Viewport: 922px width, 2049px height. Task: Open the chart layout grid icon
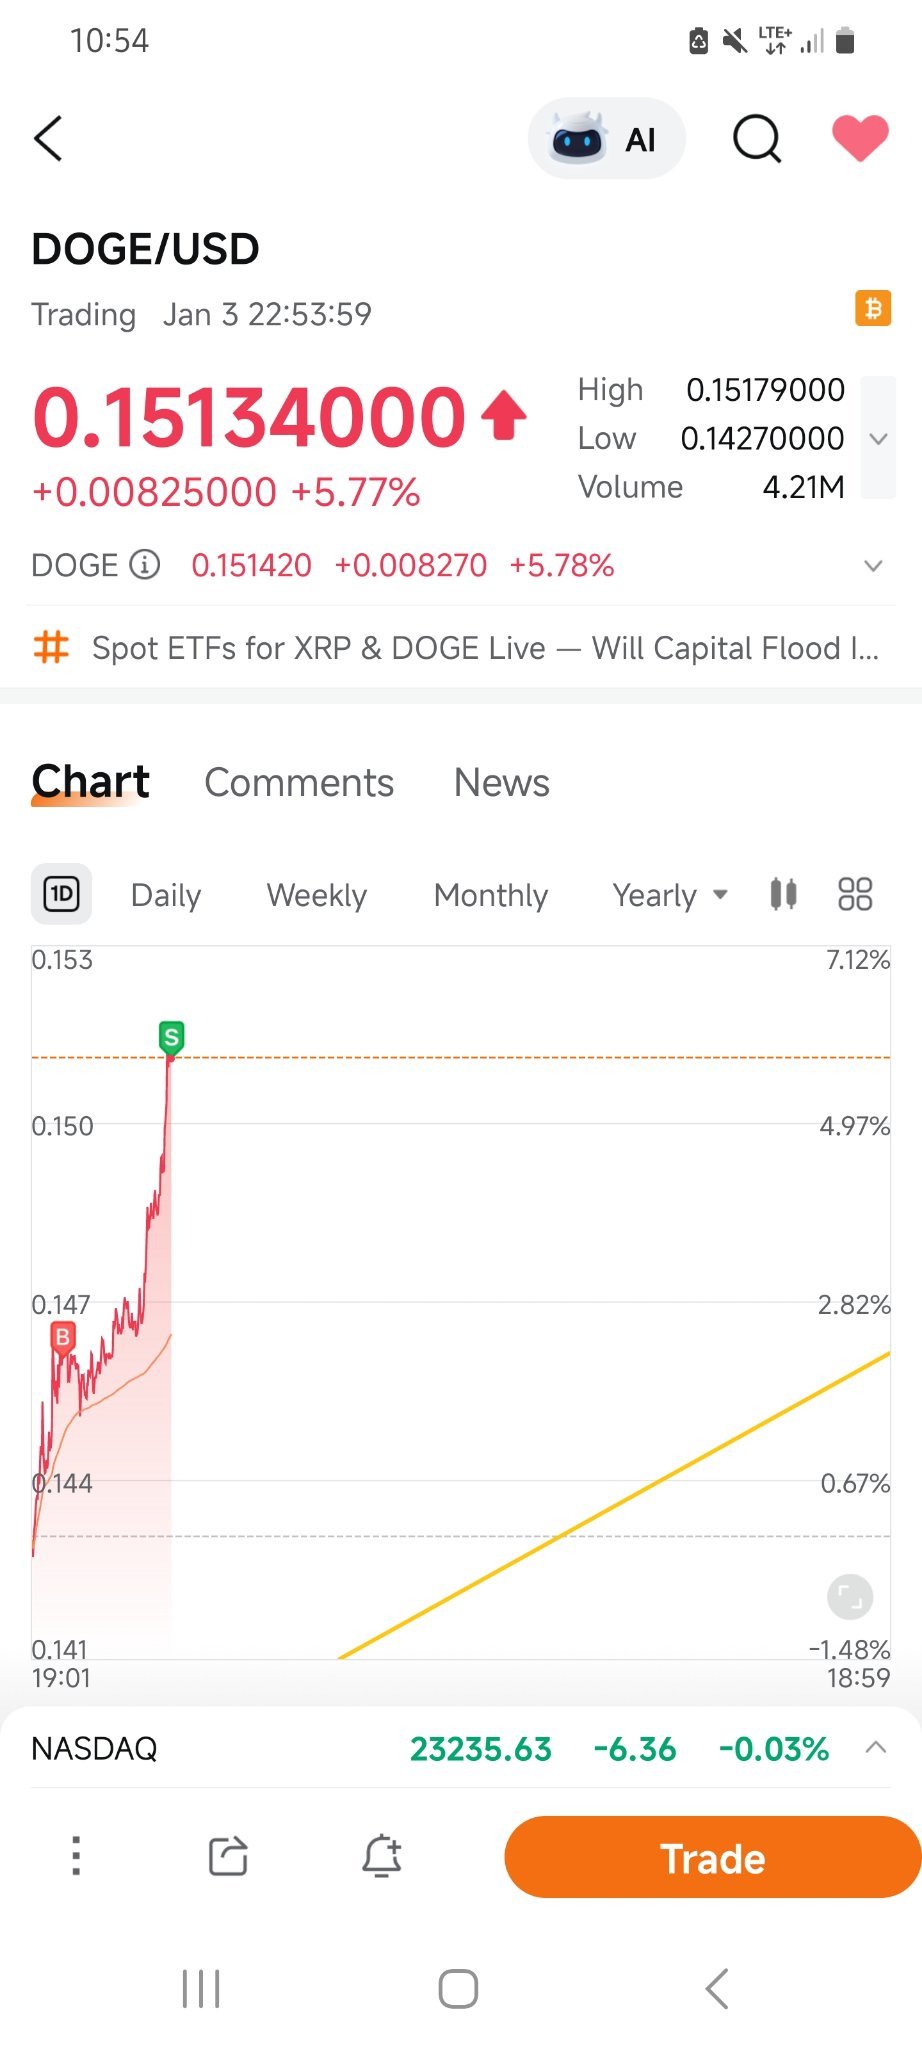855,893
